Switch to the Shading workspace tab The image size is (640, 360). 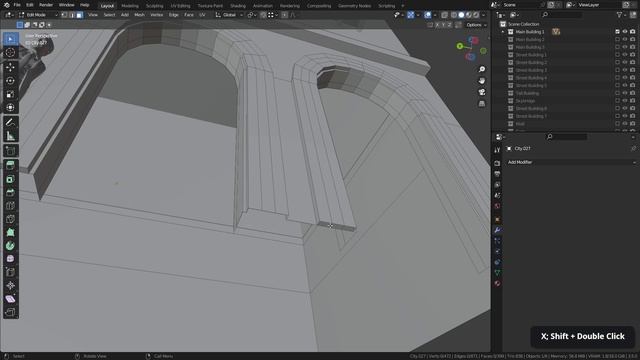tap(238, 6)
